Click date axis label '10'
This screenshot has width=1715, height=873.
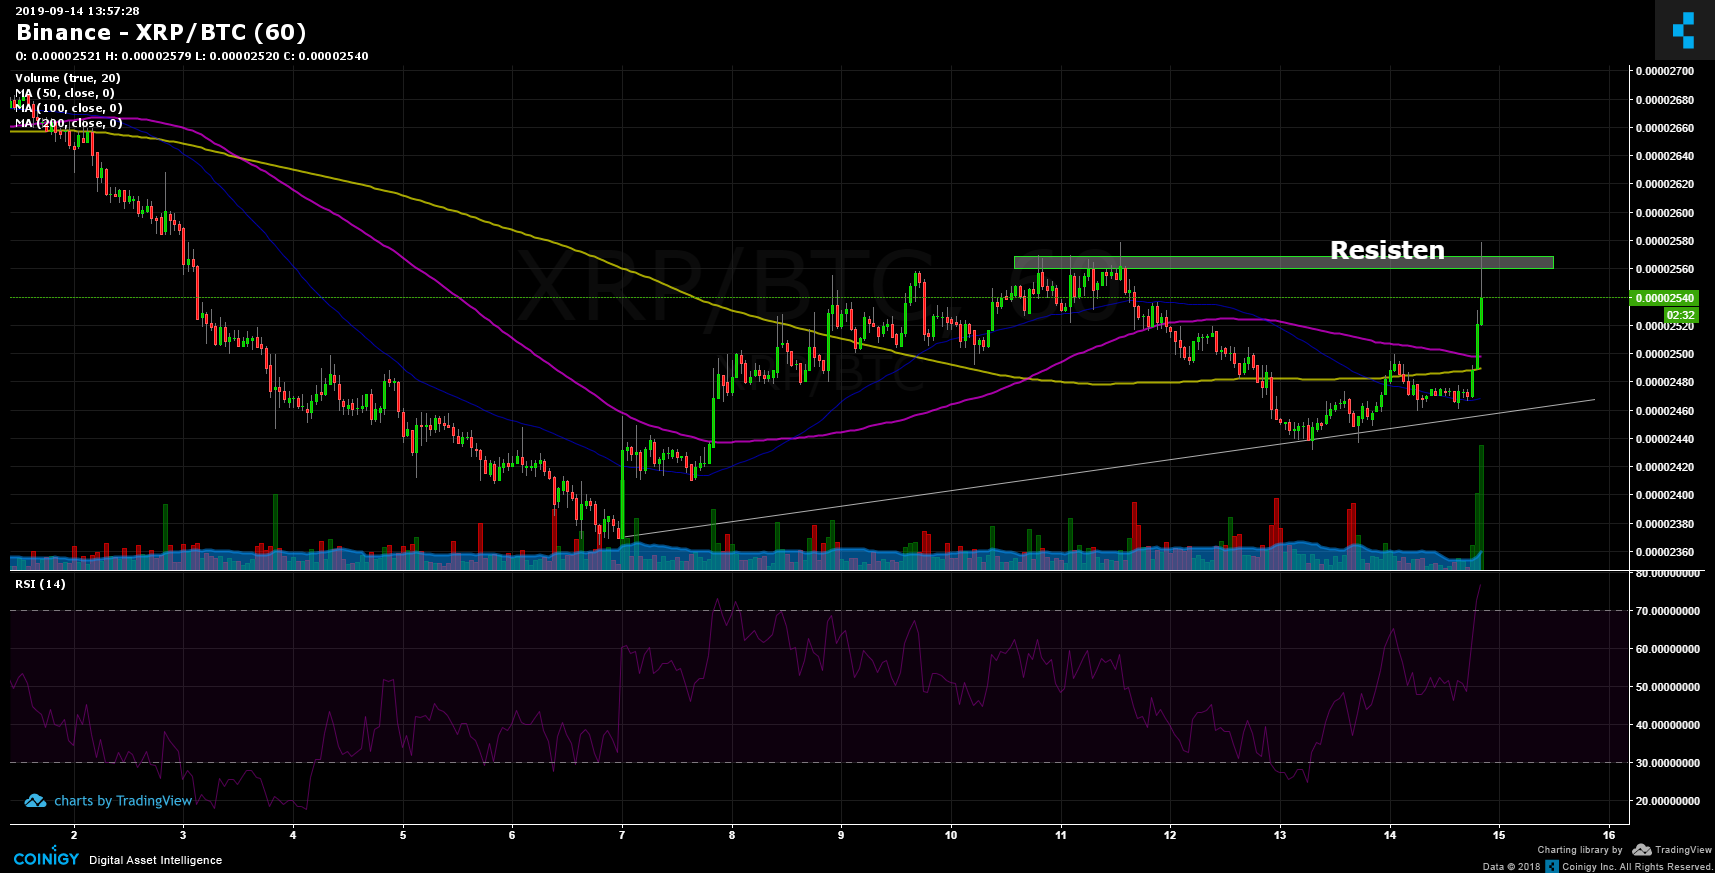(951, 835)
